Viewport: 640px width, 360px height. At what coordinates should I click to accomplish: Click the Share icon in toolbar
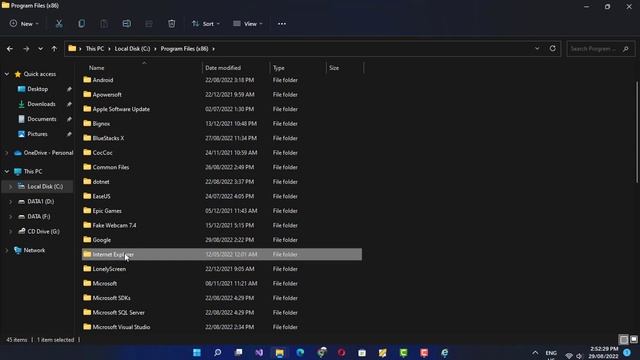pyautogui.click(x=149, y=24)
